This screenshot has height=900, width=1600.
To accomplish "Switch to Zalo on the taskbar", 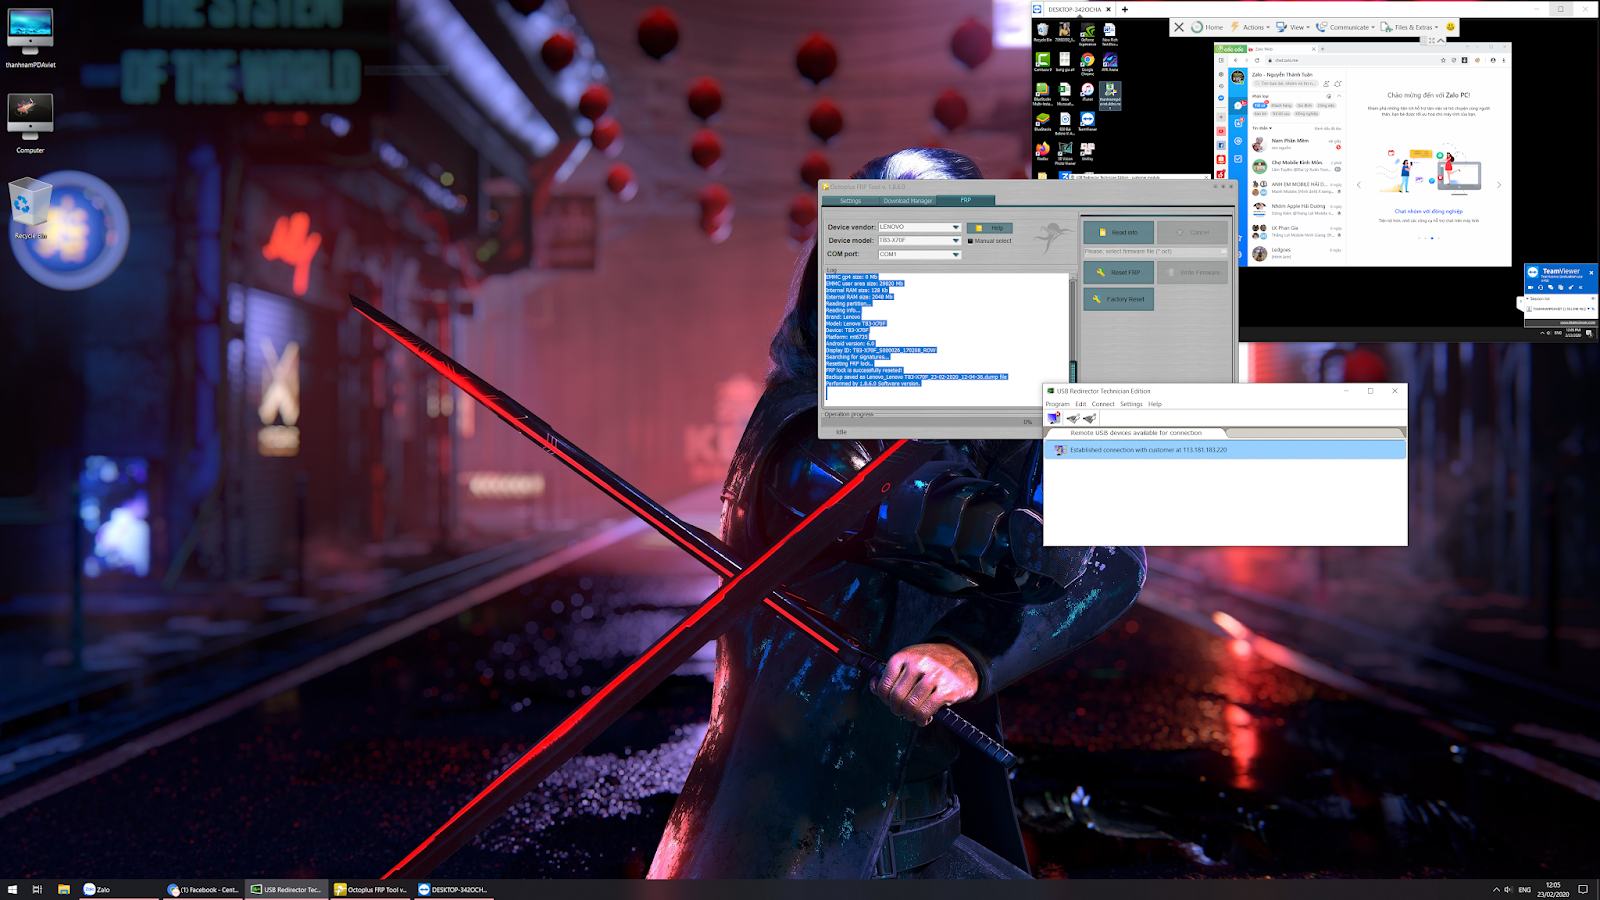I will point(118,889).
